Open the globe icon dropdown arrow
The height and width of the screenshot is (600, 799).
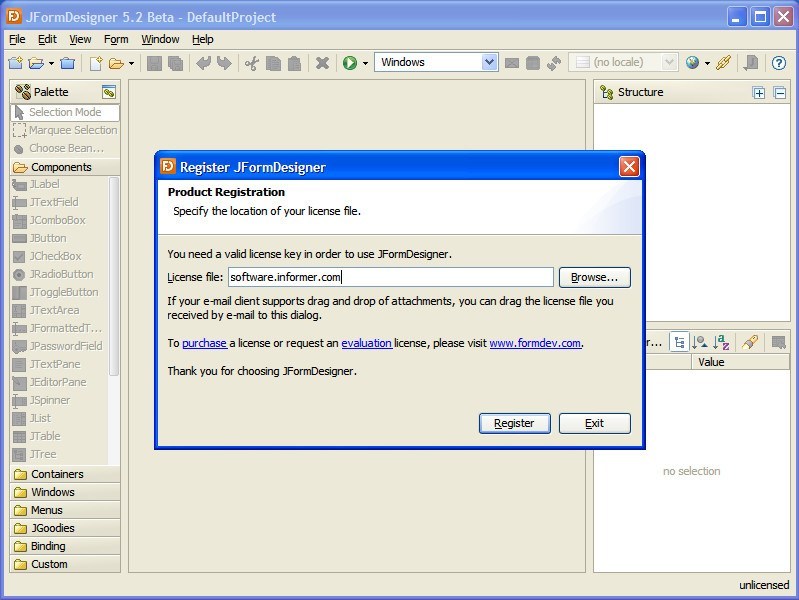tap(707, 63)
